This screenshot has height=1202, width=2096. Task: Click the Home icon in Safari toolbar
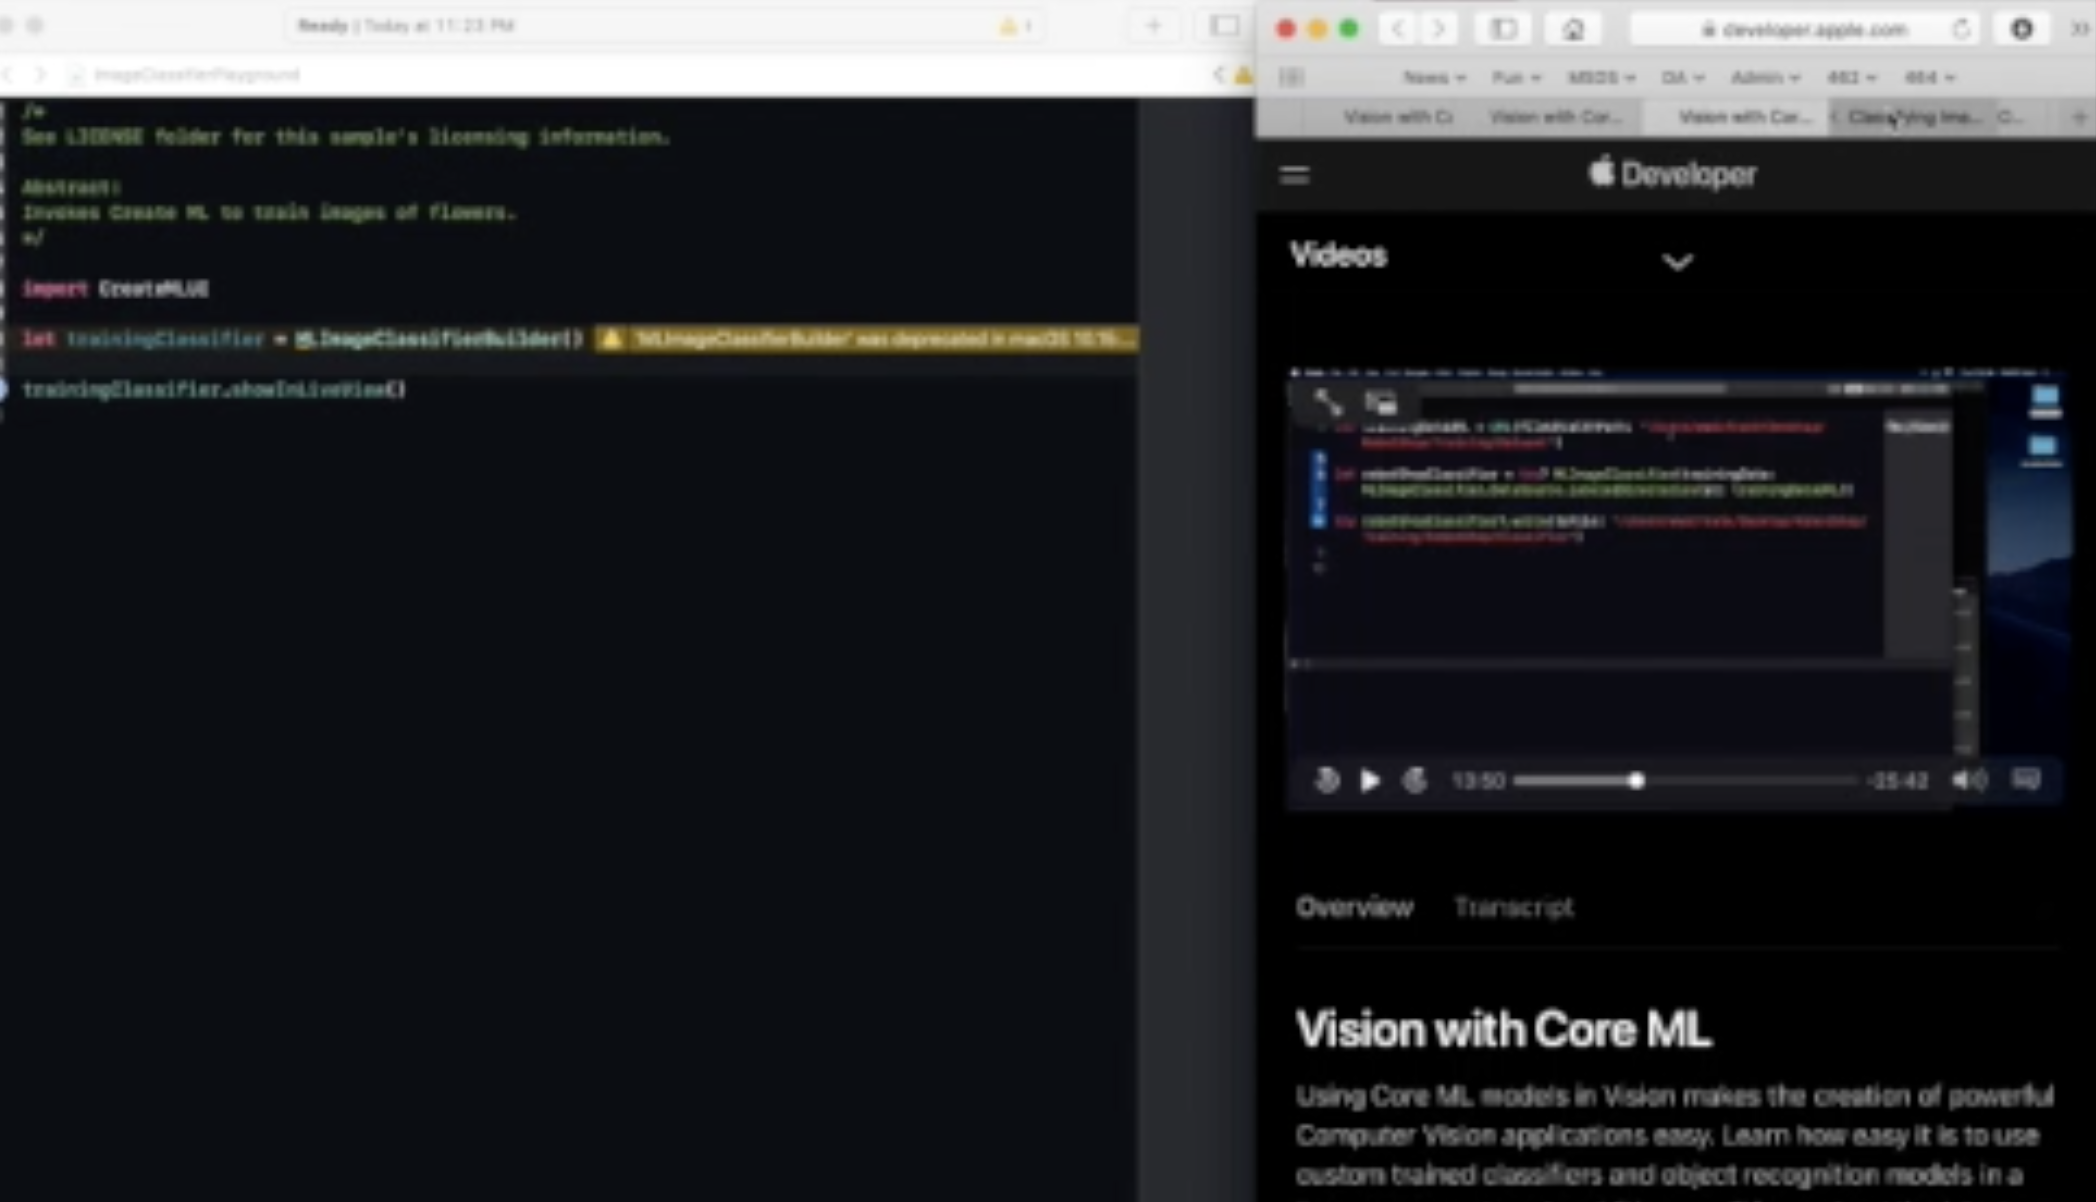(1572, 29)
